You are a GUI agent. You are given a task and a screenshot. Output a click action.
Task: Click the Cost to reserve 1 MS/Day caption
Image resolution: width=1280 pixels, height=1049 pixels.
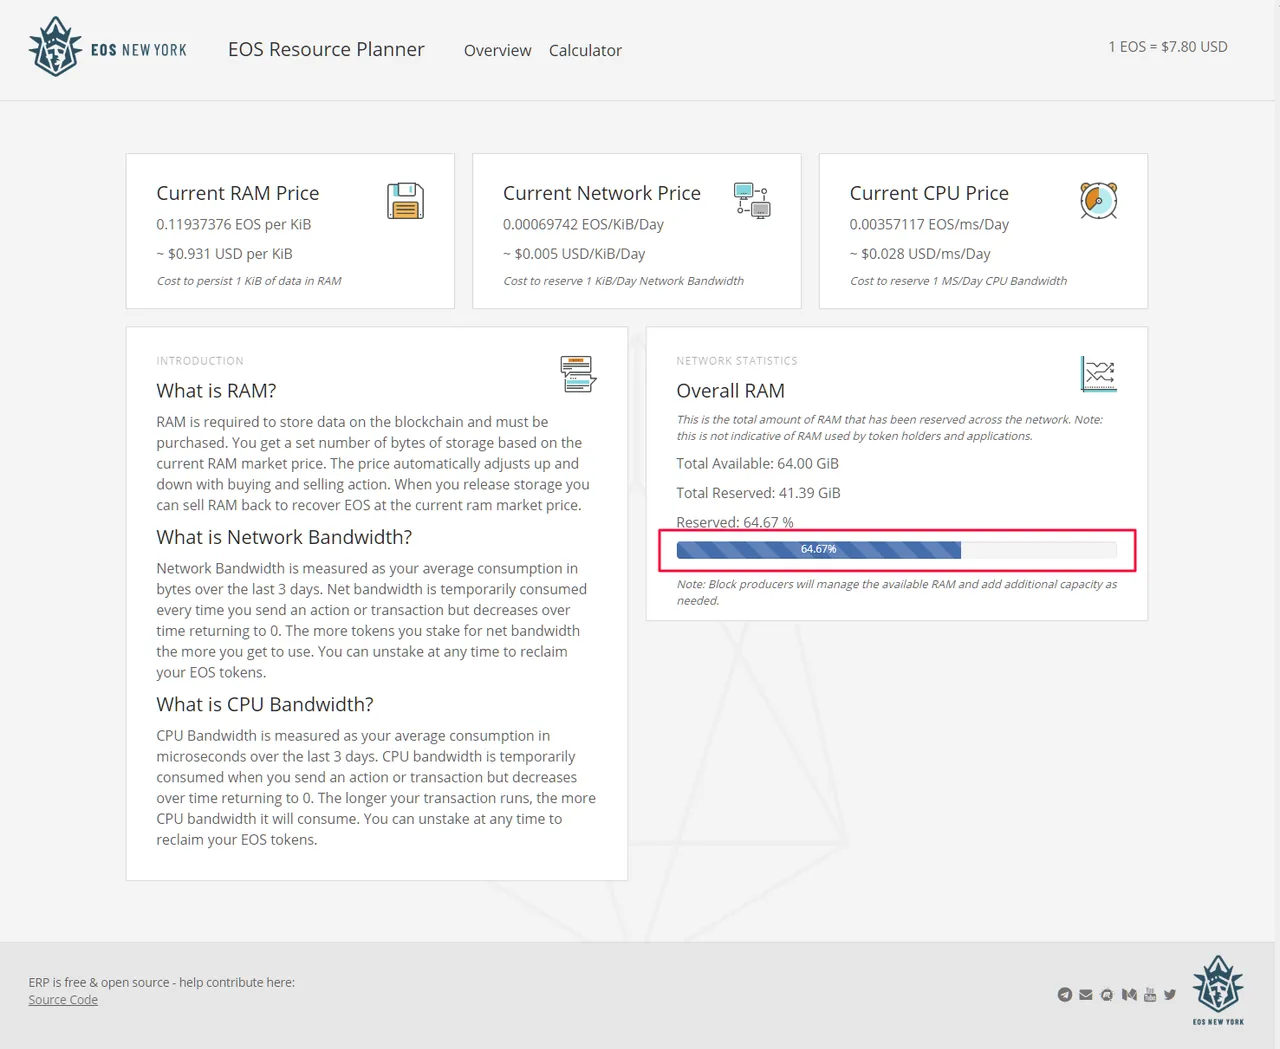(x=958, y=281)
